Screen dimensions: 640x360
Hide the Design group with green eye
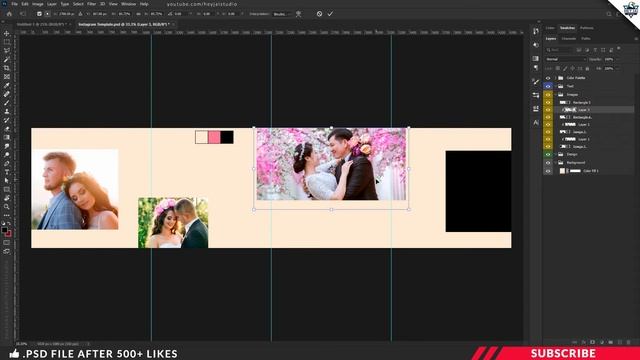click(x=548, y=154)
